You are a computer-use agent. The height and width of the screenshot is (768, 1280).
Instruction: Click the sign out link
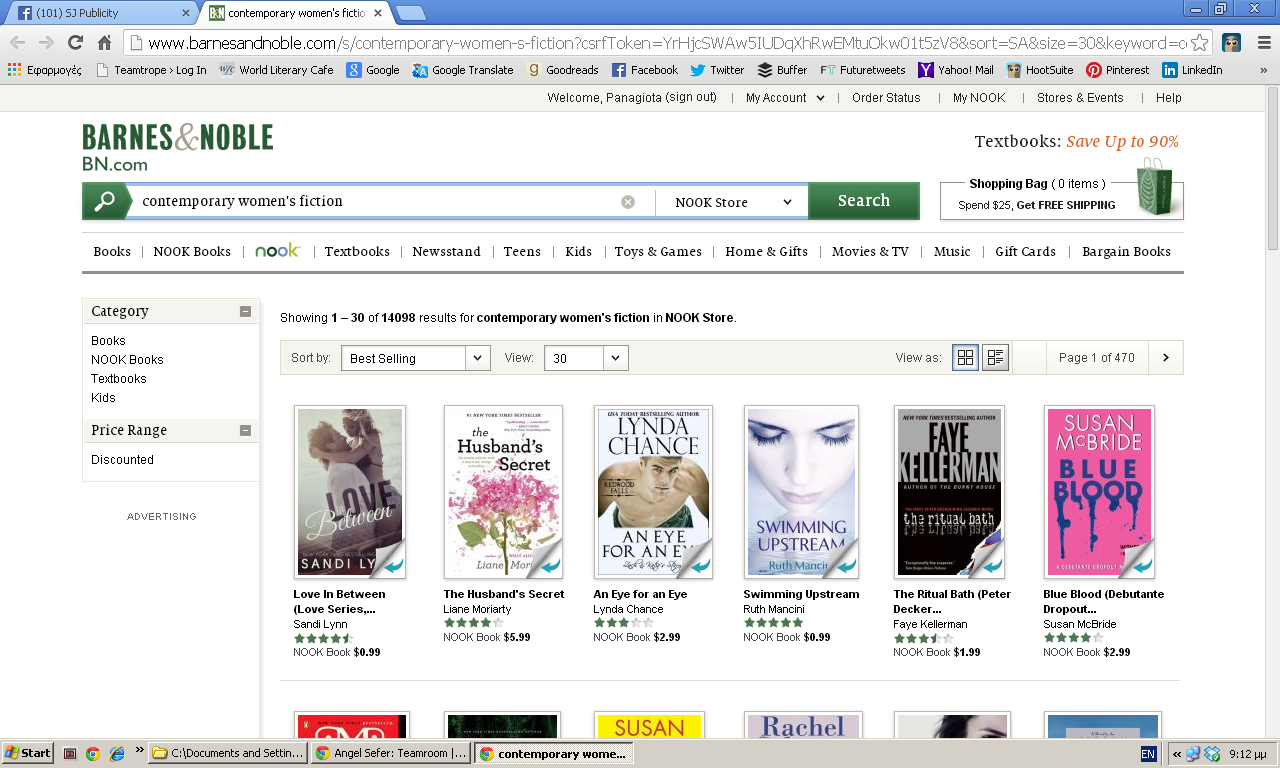691,98
